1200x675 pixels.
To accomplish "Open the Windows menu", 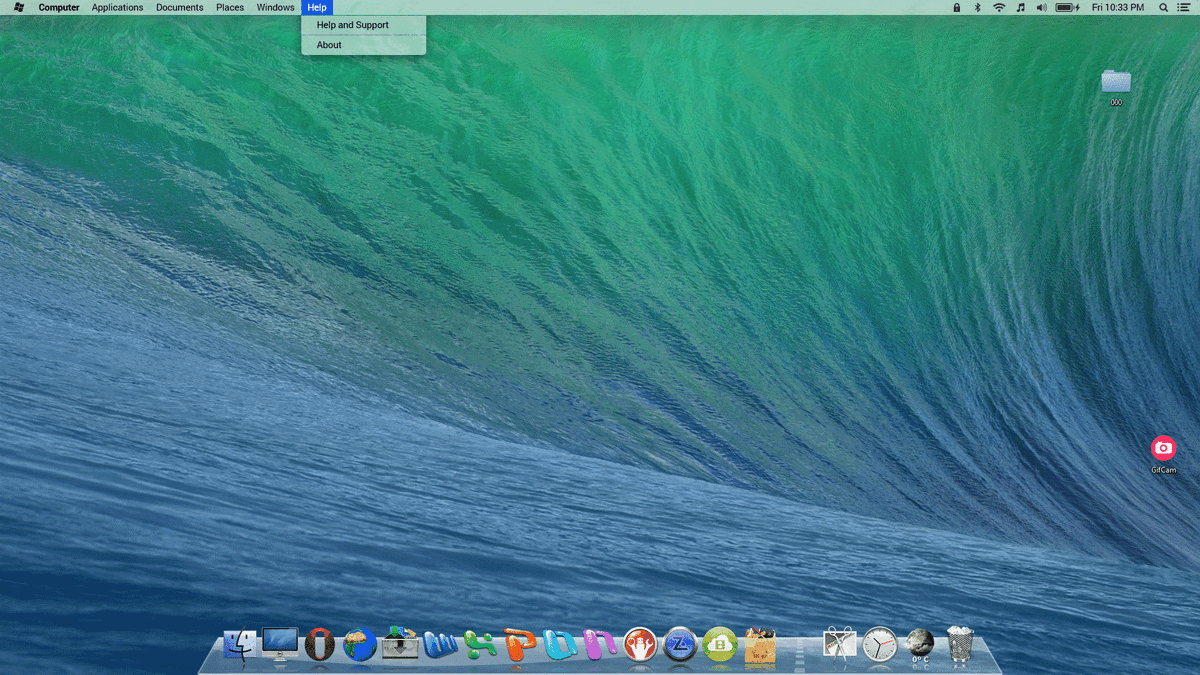I will [x=275, y=7].
